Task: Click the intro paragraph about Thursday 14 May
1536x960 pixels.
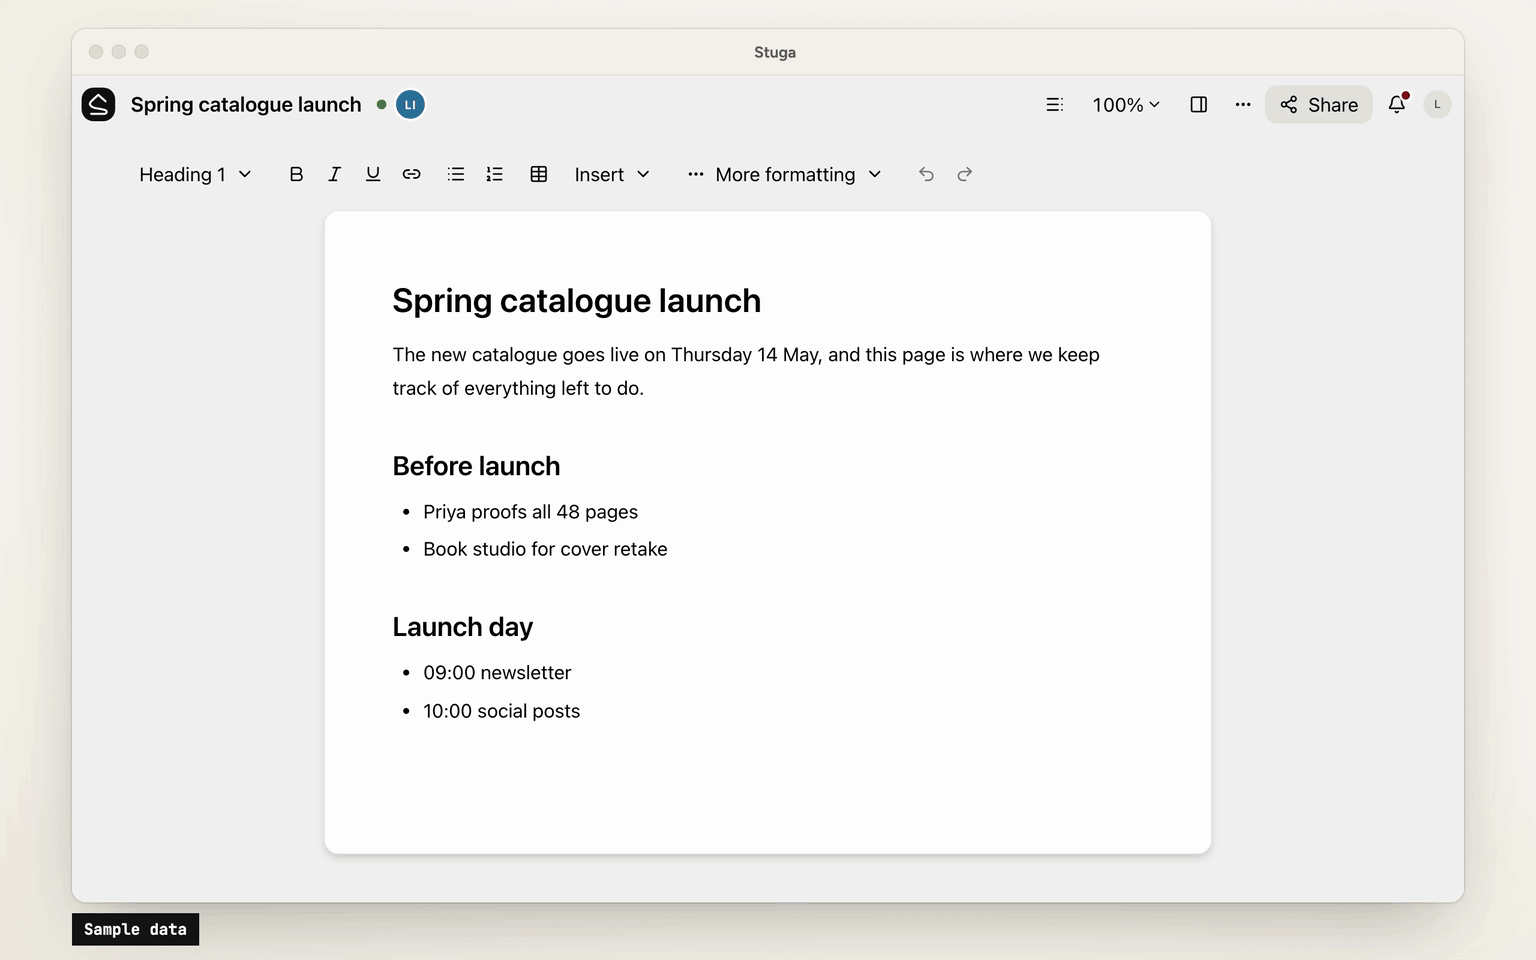Action: click(746, 371)
